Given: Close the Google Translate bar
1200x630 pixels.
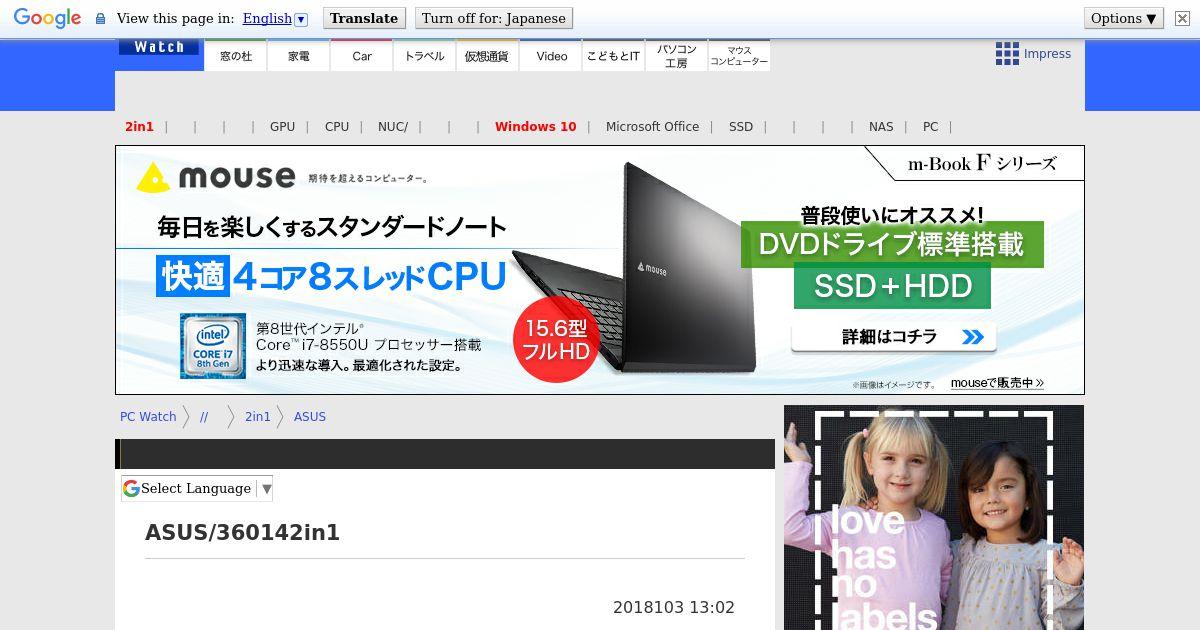Looking at the screenshot, I should [x=1182, y=18].
